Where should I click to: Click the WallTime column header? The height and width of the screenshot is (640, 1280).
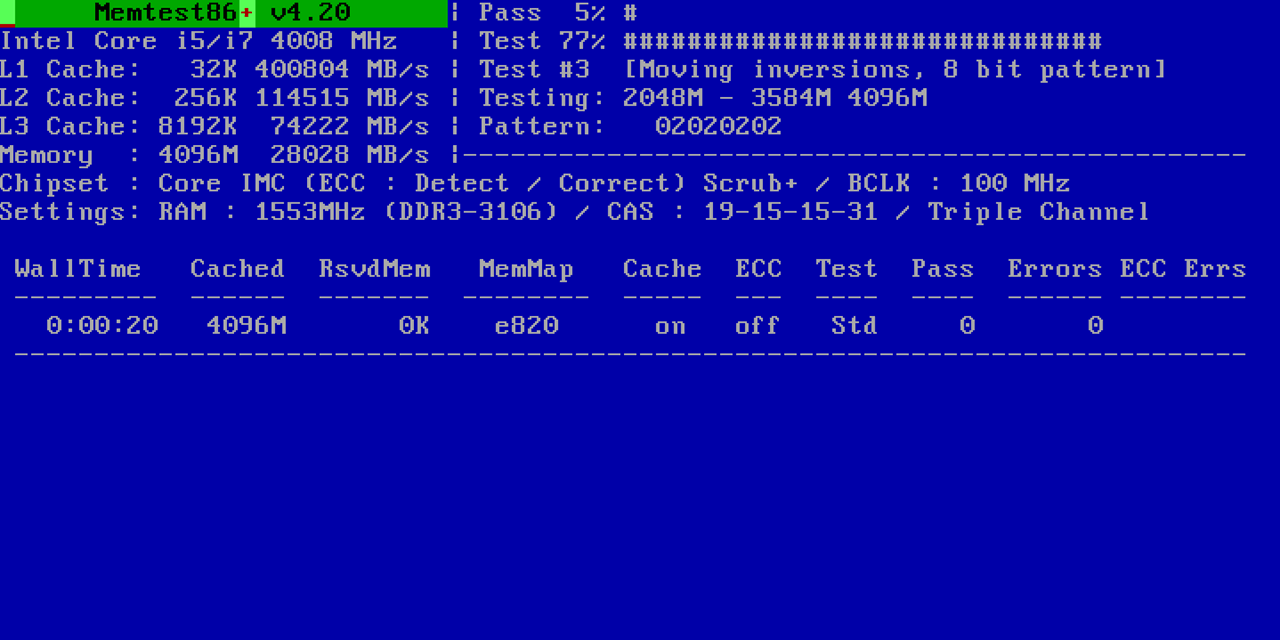click(78, 269)
